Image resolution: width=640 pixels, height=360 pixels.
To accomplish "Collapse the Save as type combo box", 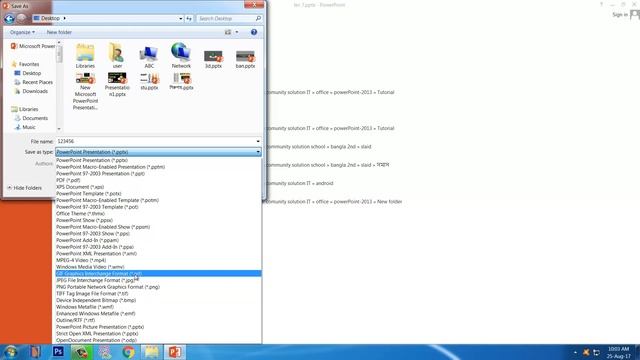I will 158,152.
